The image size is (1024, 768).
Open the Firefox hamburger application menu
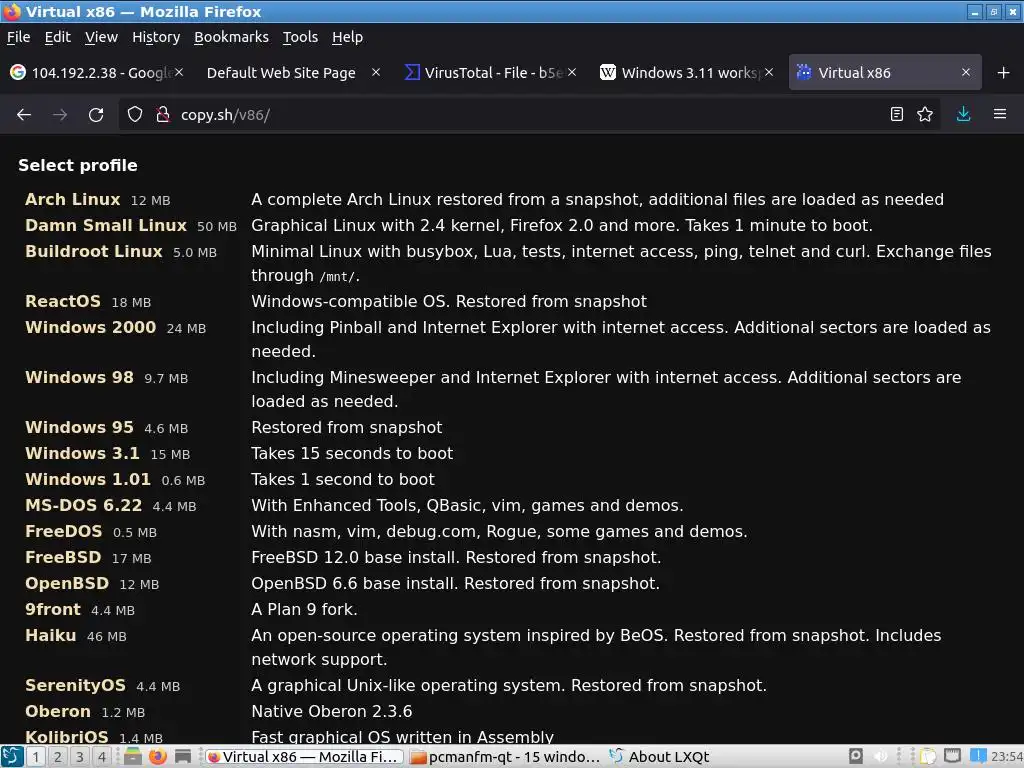[x=1000, y=114]
